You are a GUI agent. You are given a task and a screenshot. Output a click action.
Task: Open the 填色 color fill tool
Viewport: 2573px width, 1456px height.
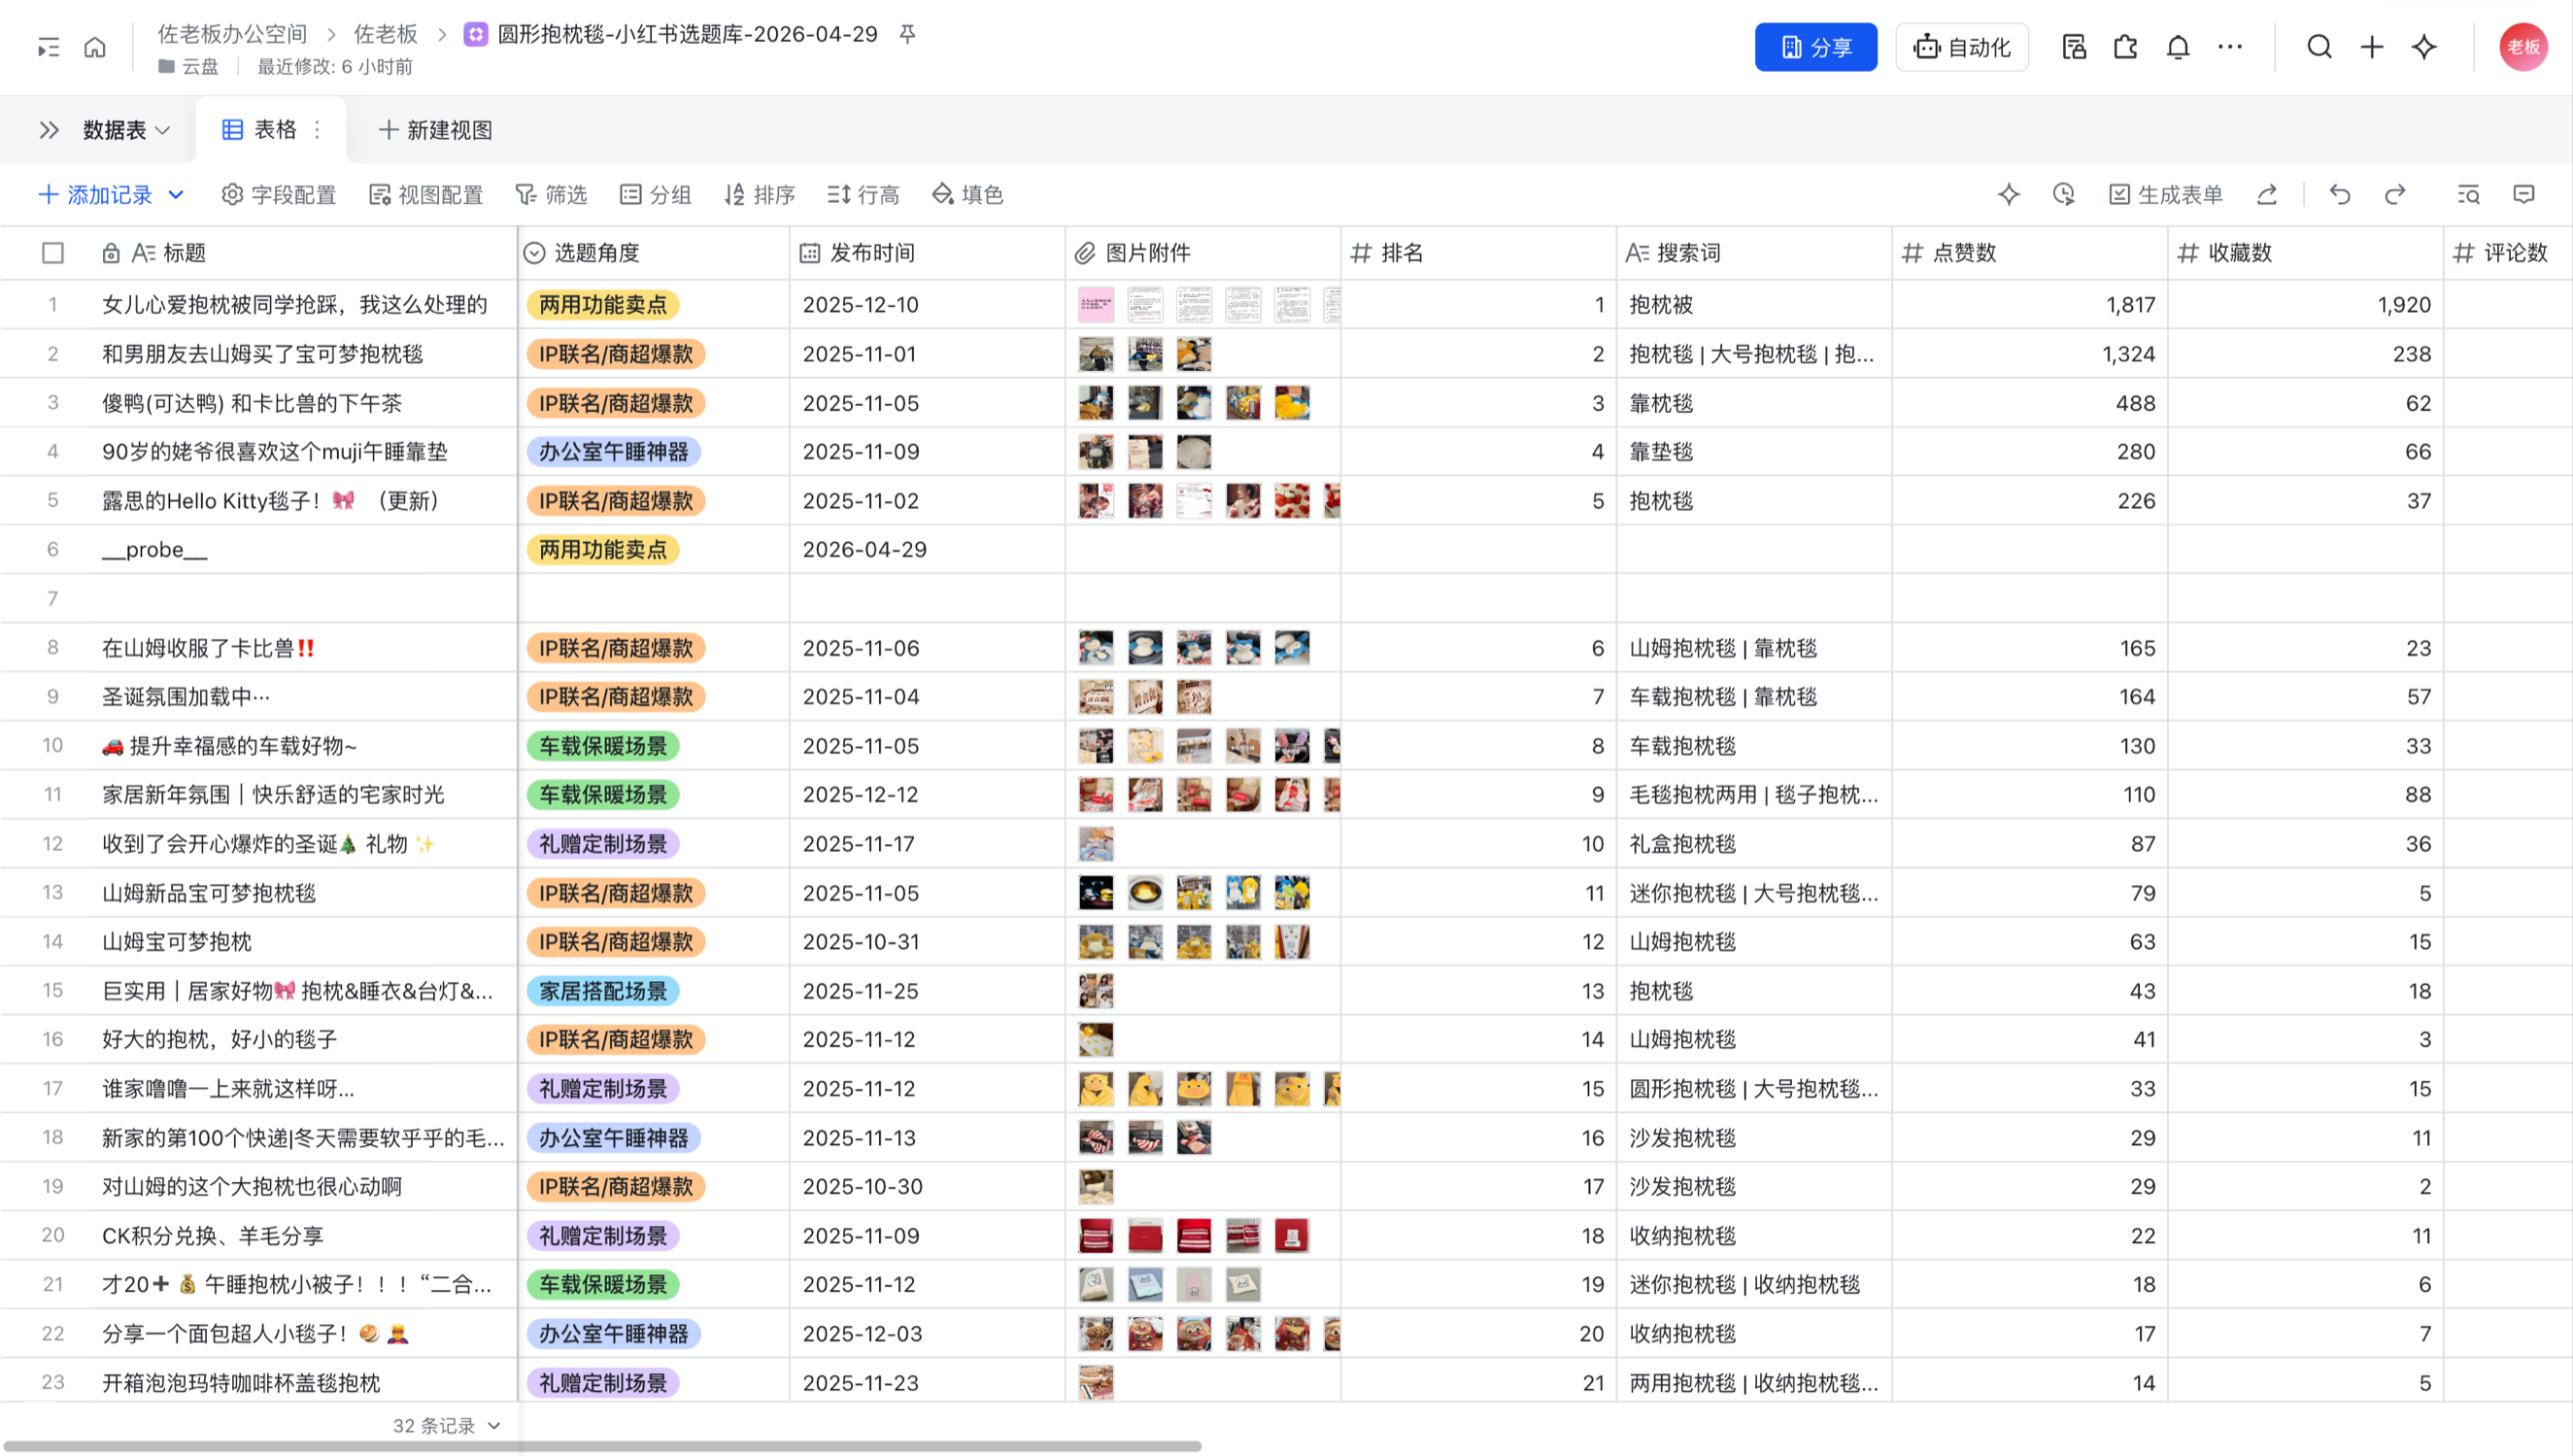tap(967, 194)
